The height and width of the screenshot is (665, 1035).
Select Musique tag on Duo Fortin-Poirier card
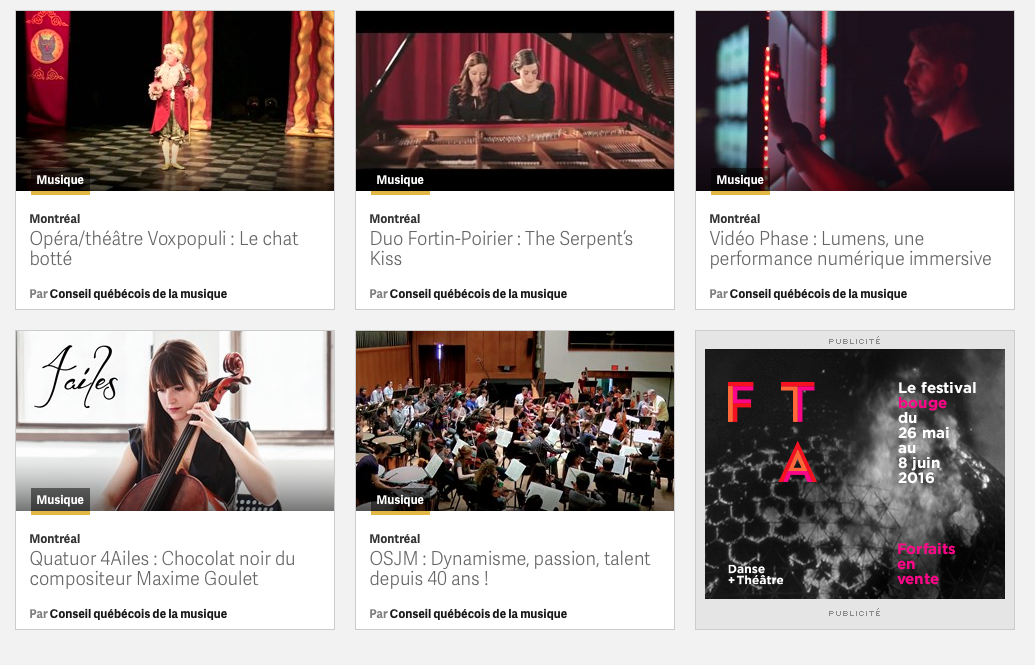(x=400, y=180)
